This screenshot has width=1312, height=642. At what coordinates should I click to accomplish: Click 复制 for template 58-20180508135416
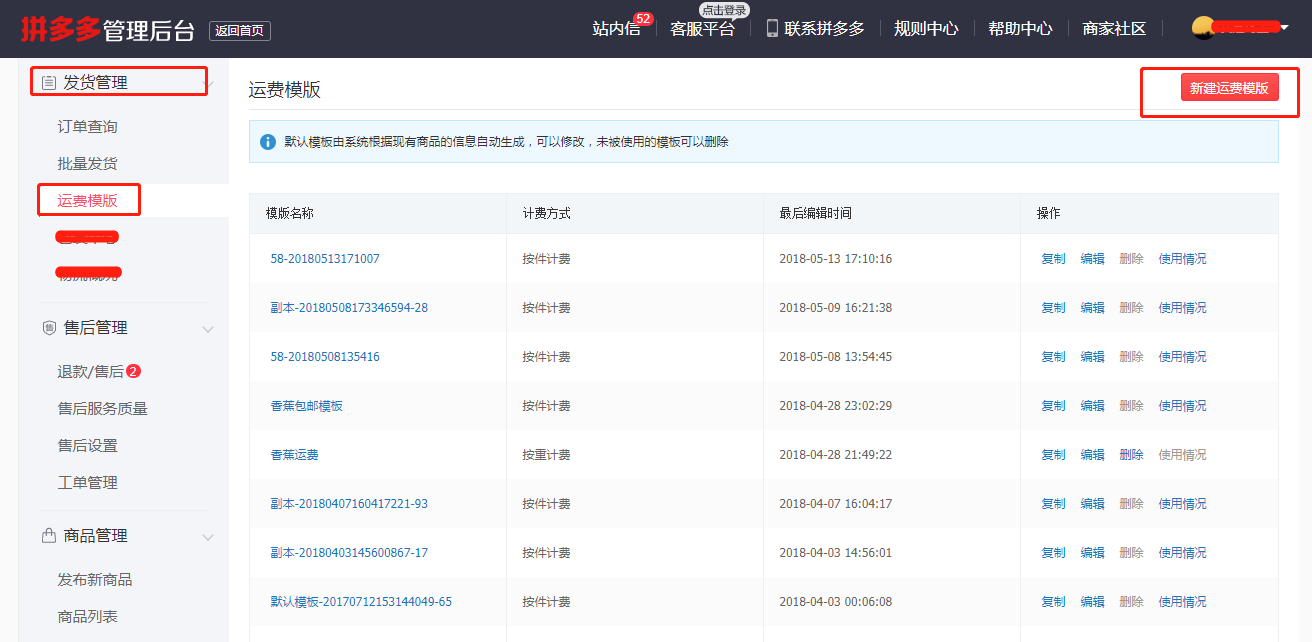coord(1054,357)
